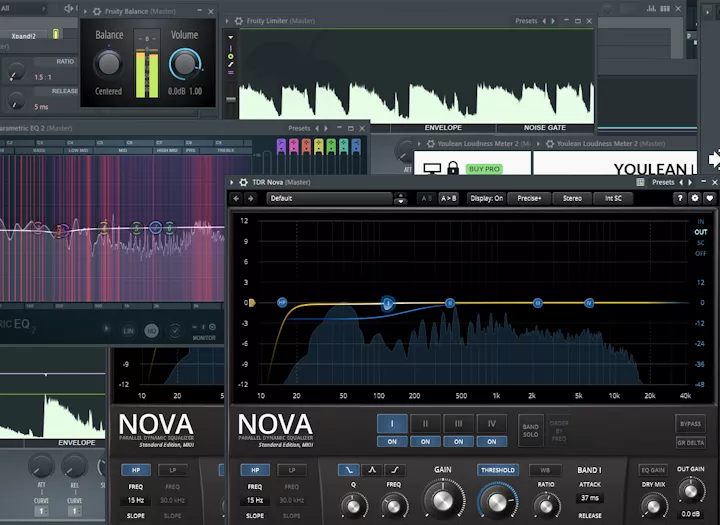Image resolution: width=720 pixels, height=525 pixels.
Task: Toggle THRESHOLD for Band I
Action: click(498, 470)
